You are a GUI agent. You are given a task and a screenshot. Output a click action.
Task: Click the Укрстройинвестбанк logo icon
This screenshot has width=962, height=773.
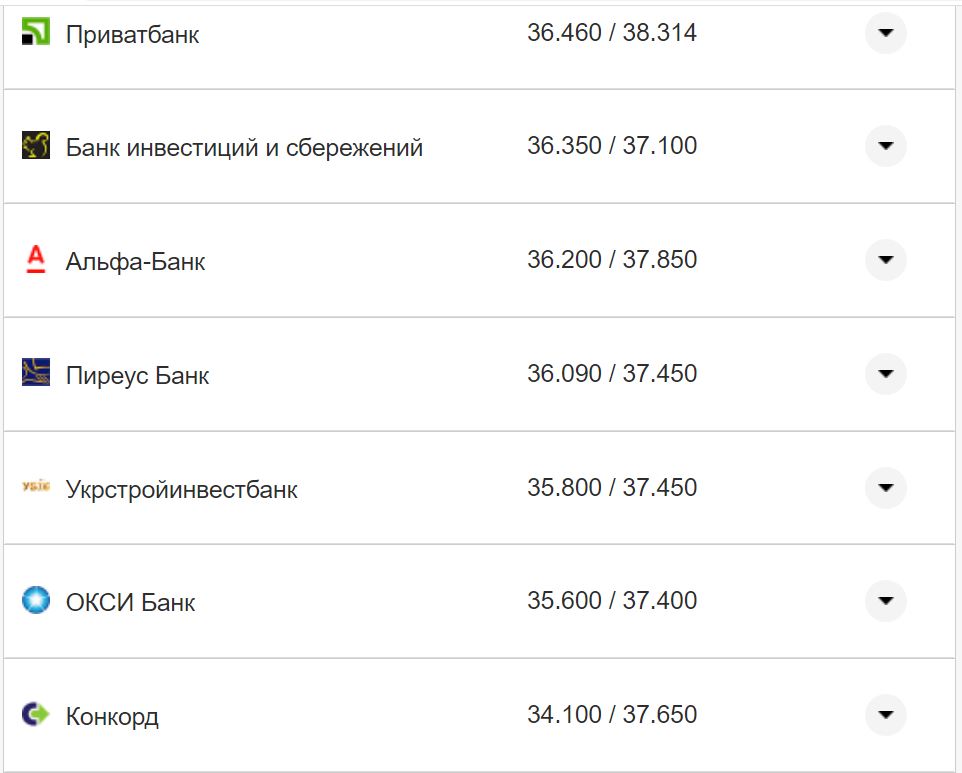tap(35, 487)
